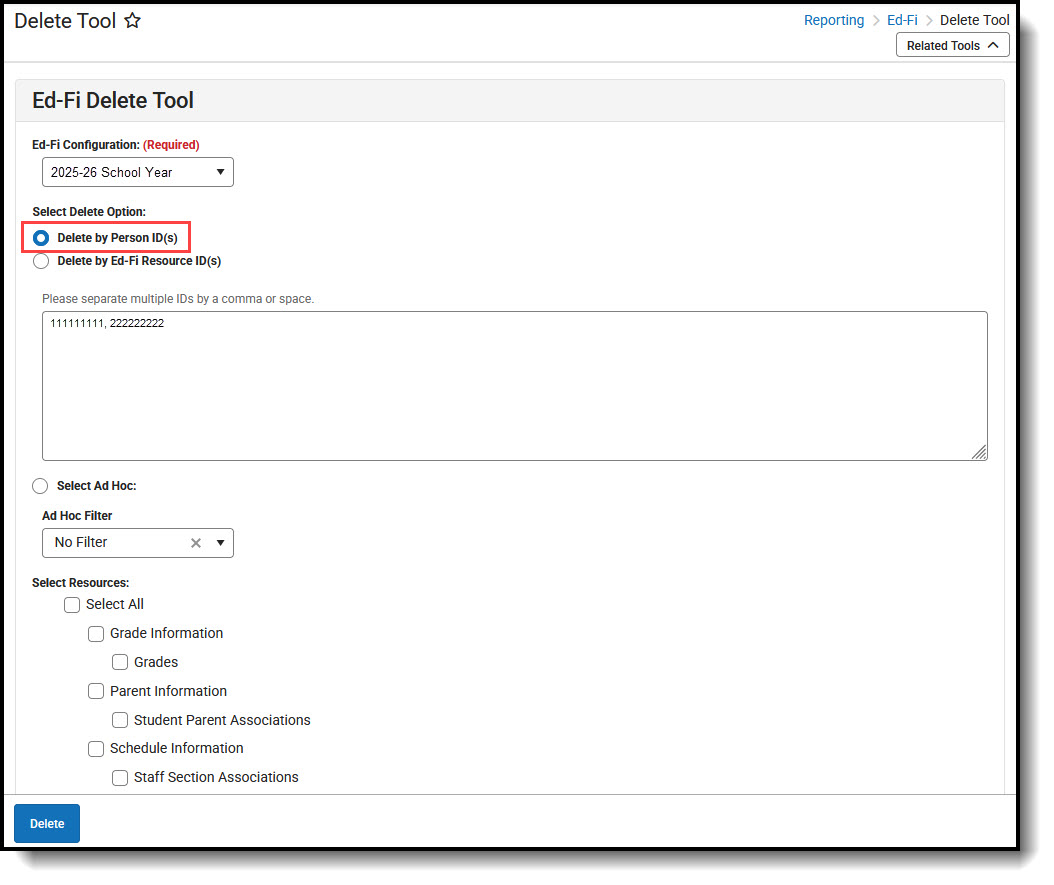Click the Ad Hoc Filter label
Image resolution: width=1054 pixels, height=885 pixels.
(x=77, y=515)
